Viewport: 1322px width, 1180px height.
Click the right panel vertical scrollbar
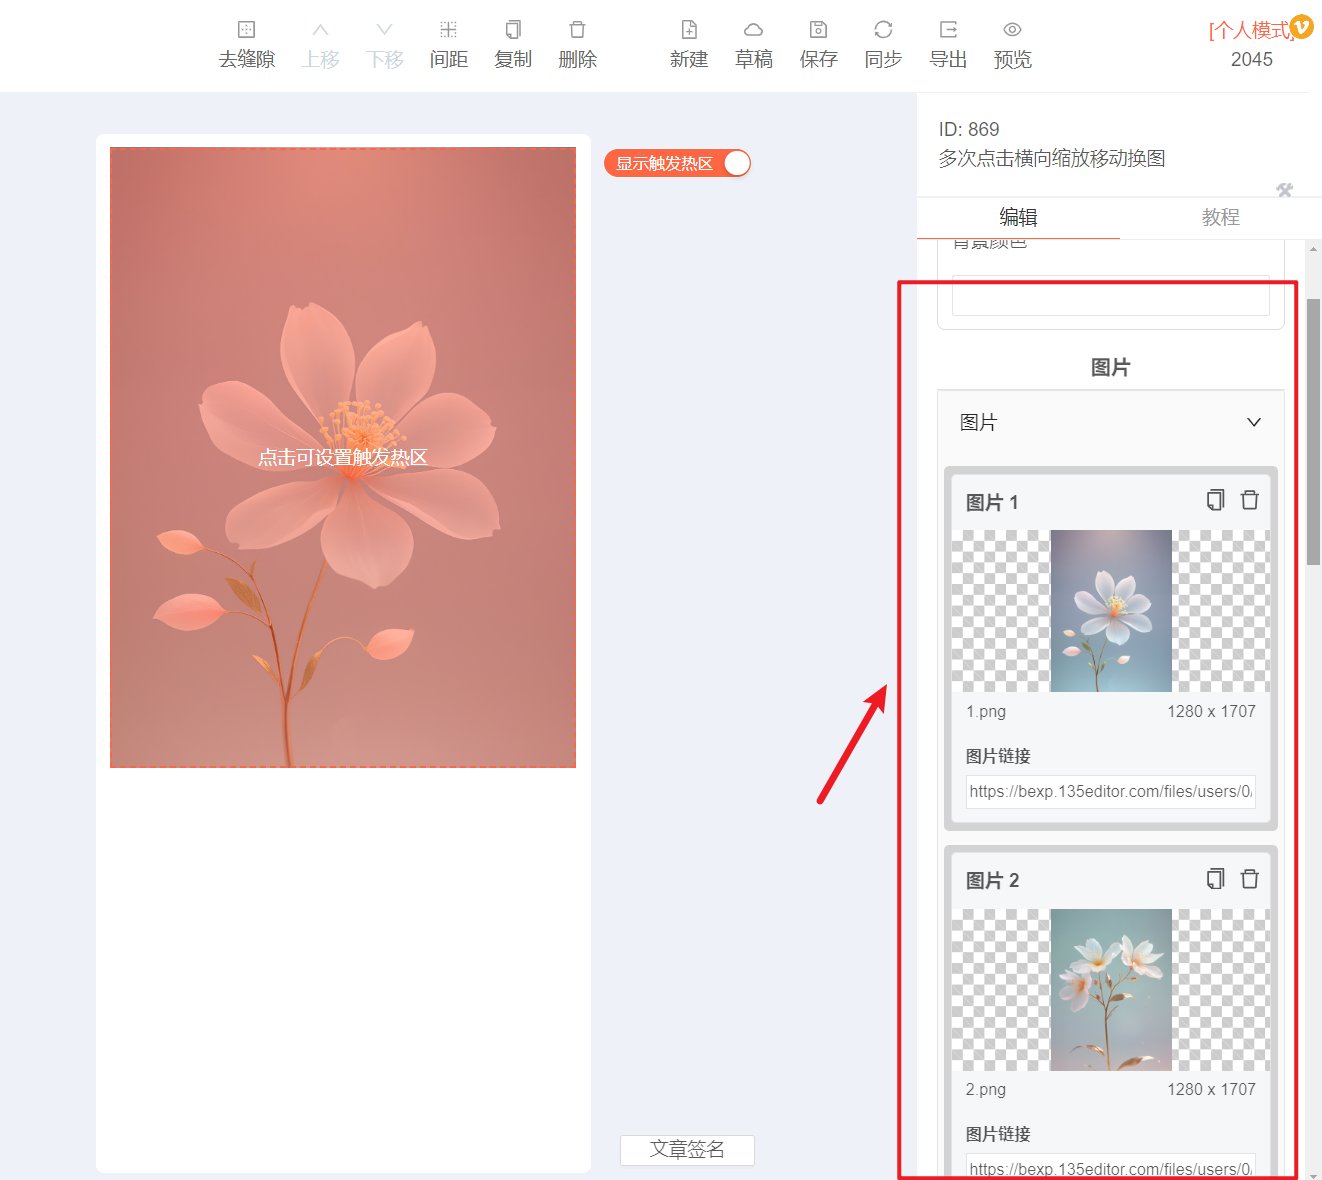point(1314,432)
